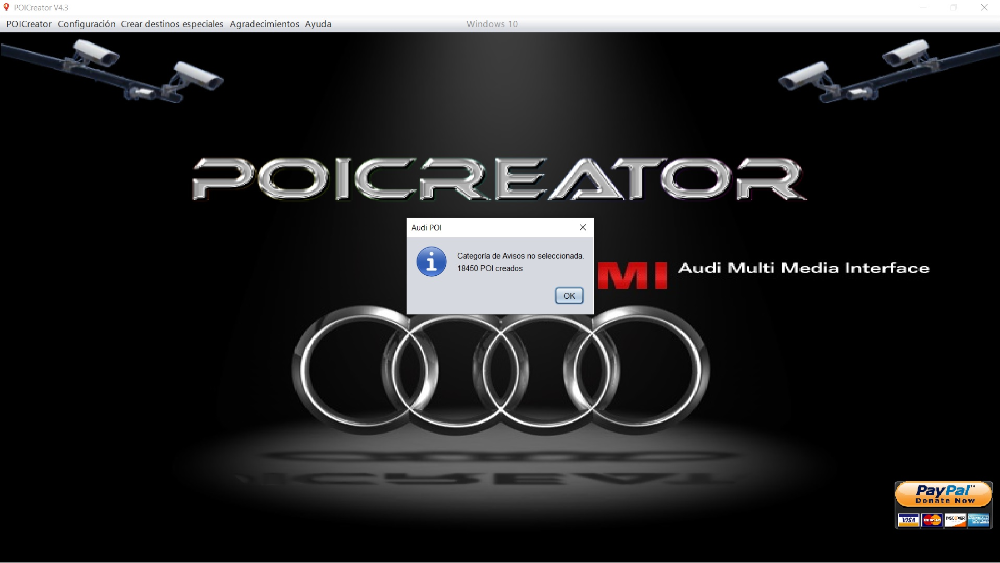Image resolution: width=1000 pixels, height=563 pixels.
Task: Open the Ayuda menu
Action: click(x=318, y=24)
